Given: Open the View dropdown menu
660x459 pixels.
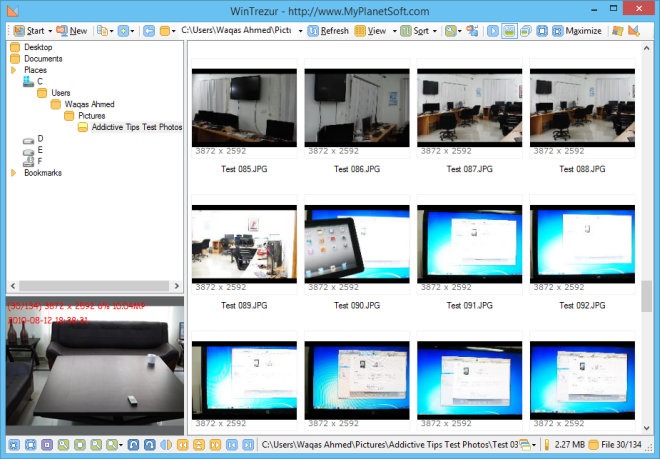Looking at the screenshot, I should tap(374, 31).
